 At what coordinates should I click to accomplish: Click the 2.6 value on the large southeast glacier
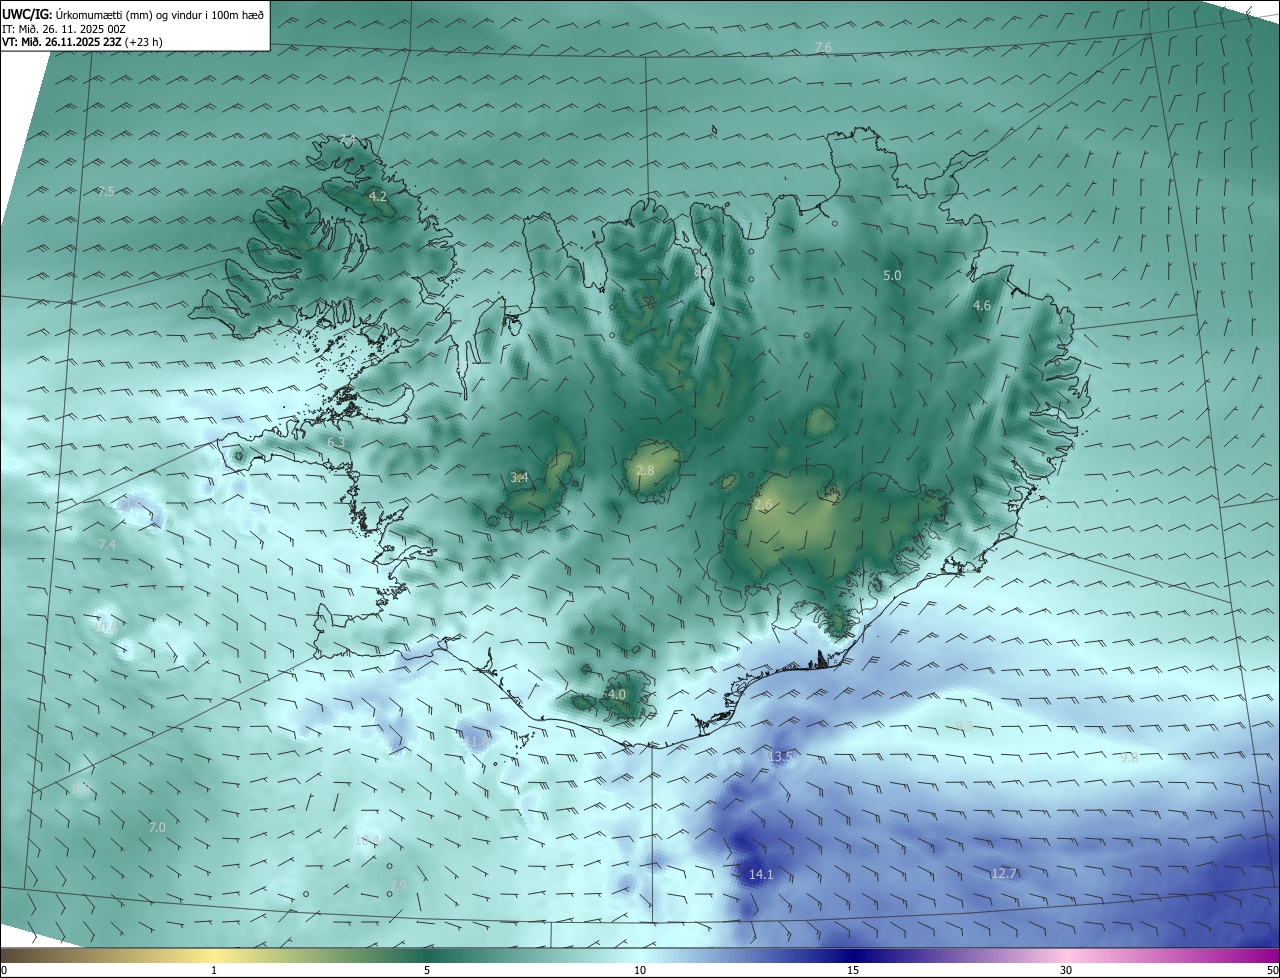(763, 505)
